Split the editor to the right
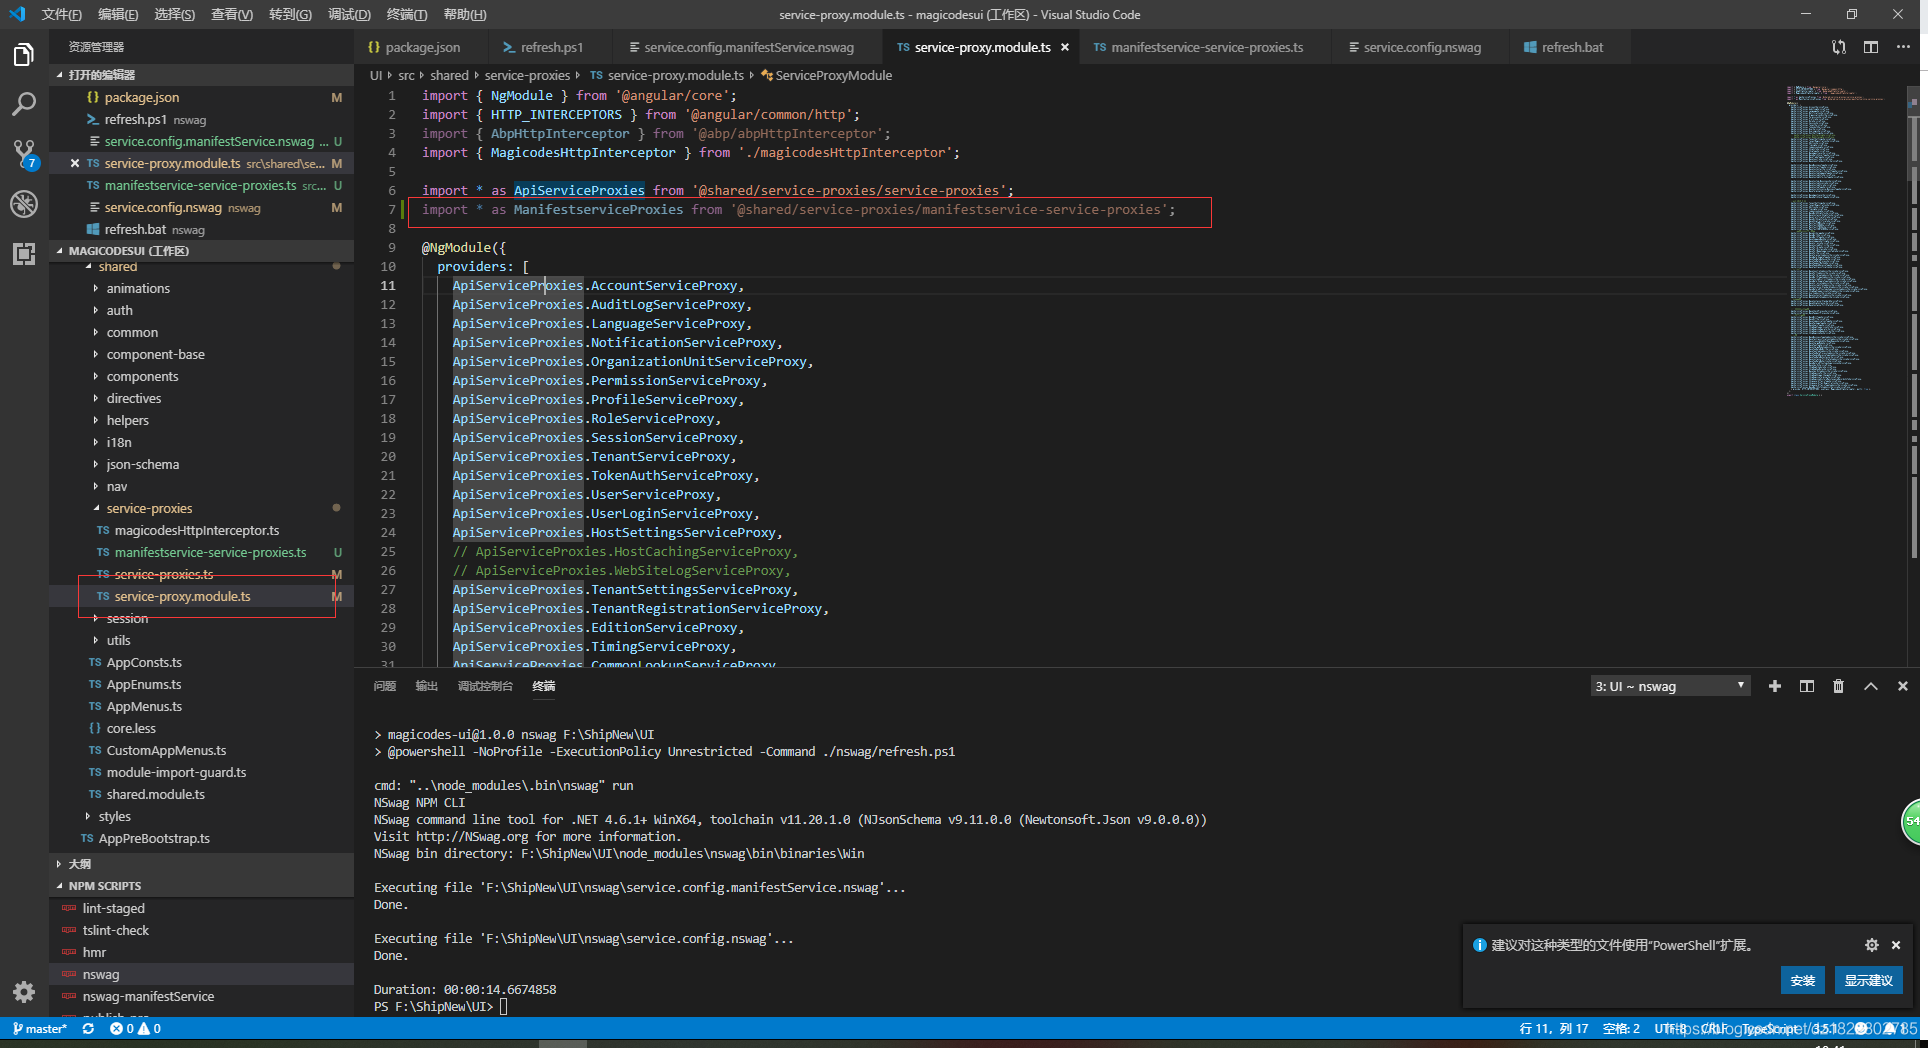1928x1048 pixels. coord(1871,47)
